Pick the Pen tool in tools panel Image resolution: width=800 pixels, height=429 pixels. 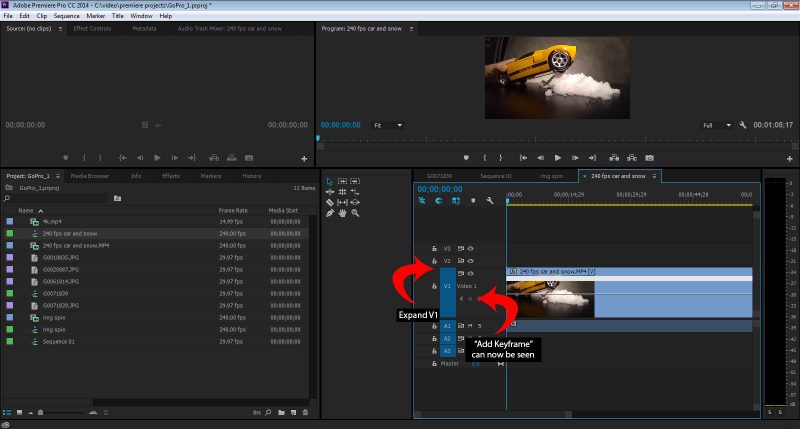330,213
